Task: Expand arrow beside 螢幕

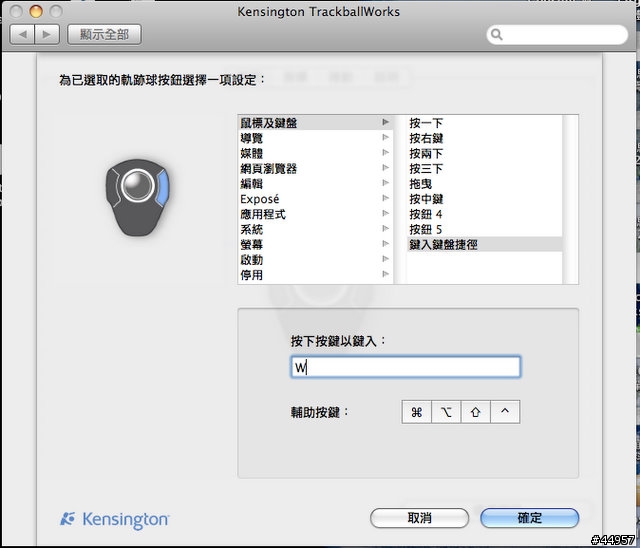Action: [x=385, y=244]
